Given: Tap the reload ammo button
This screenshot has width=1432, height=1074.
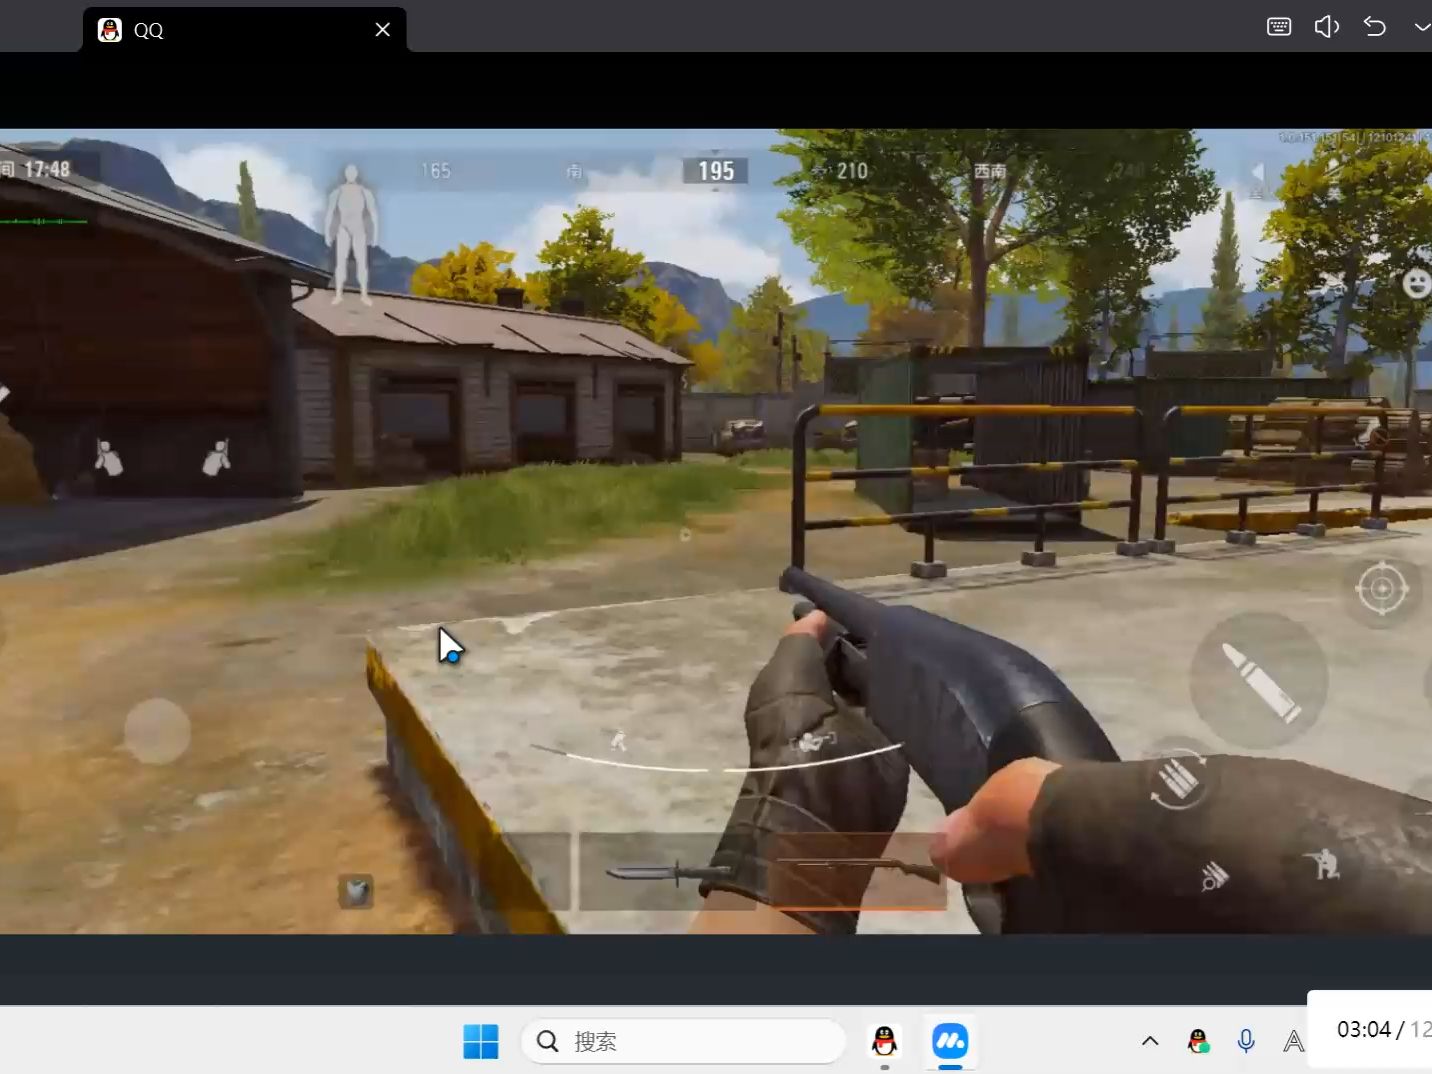Looking at the screenshot, I should pos(1178,780).
